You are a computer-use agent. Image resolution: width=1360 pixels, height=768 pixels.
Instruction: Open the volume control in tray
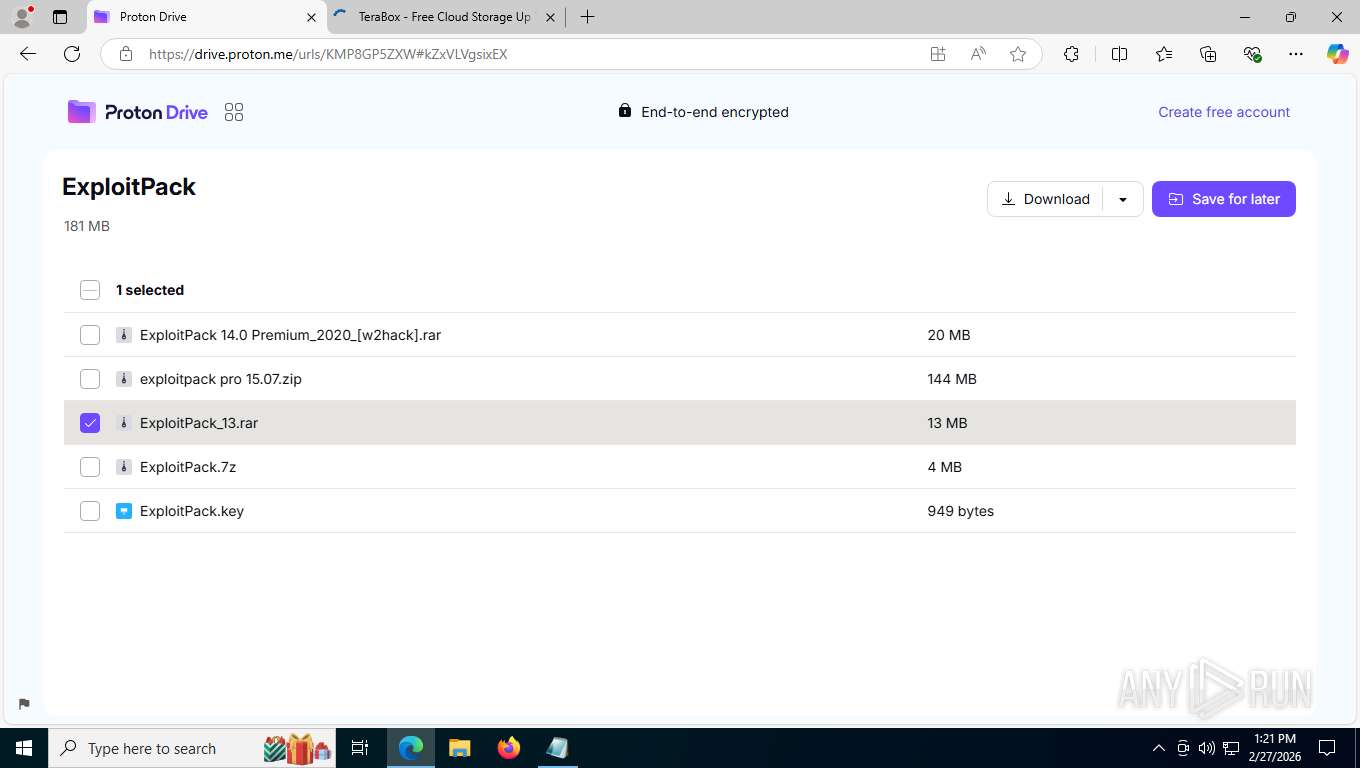point(1207,748)
